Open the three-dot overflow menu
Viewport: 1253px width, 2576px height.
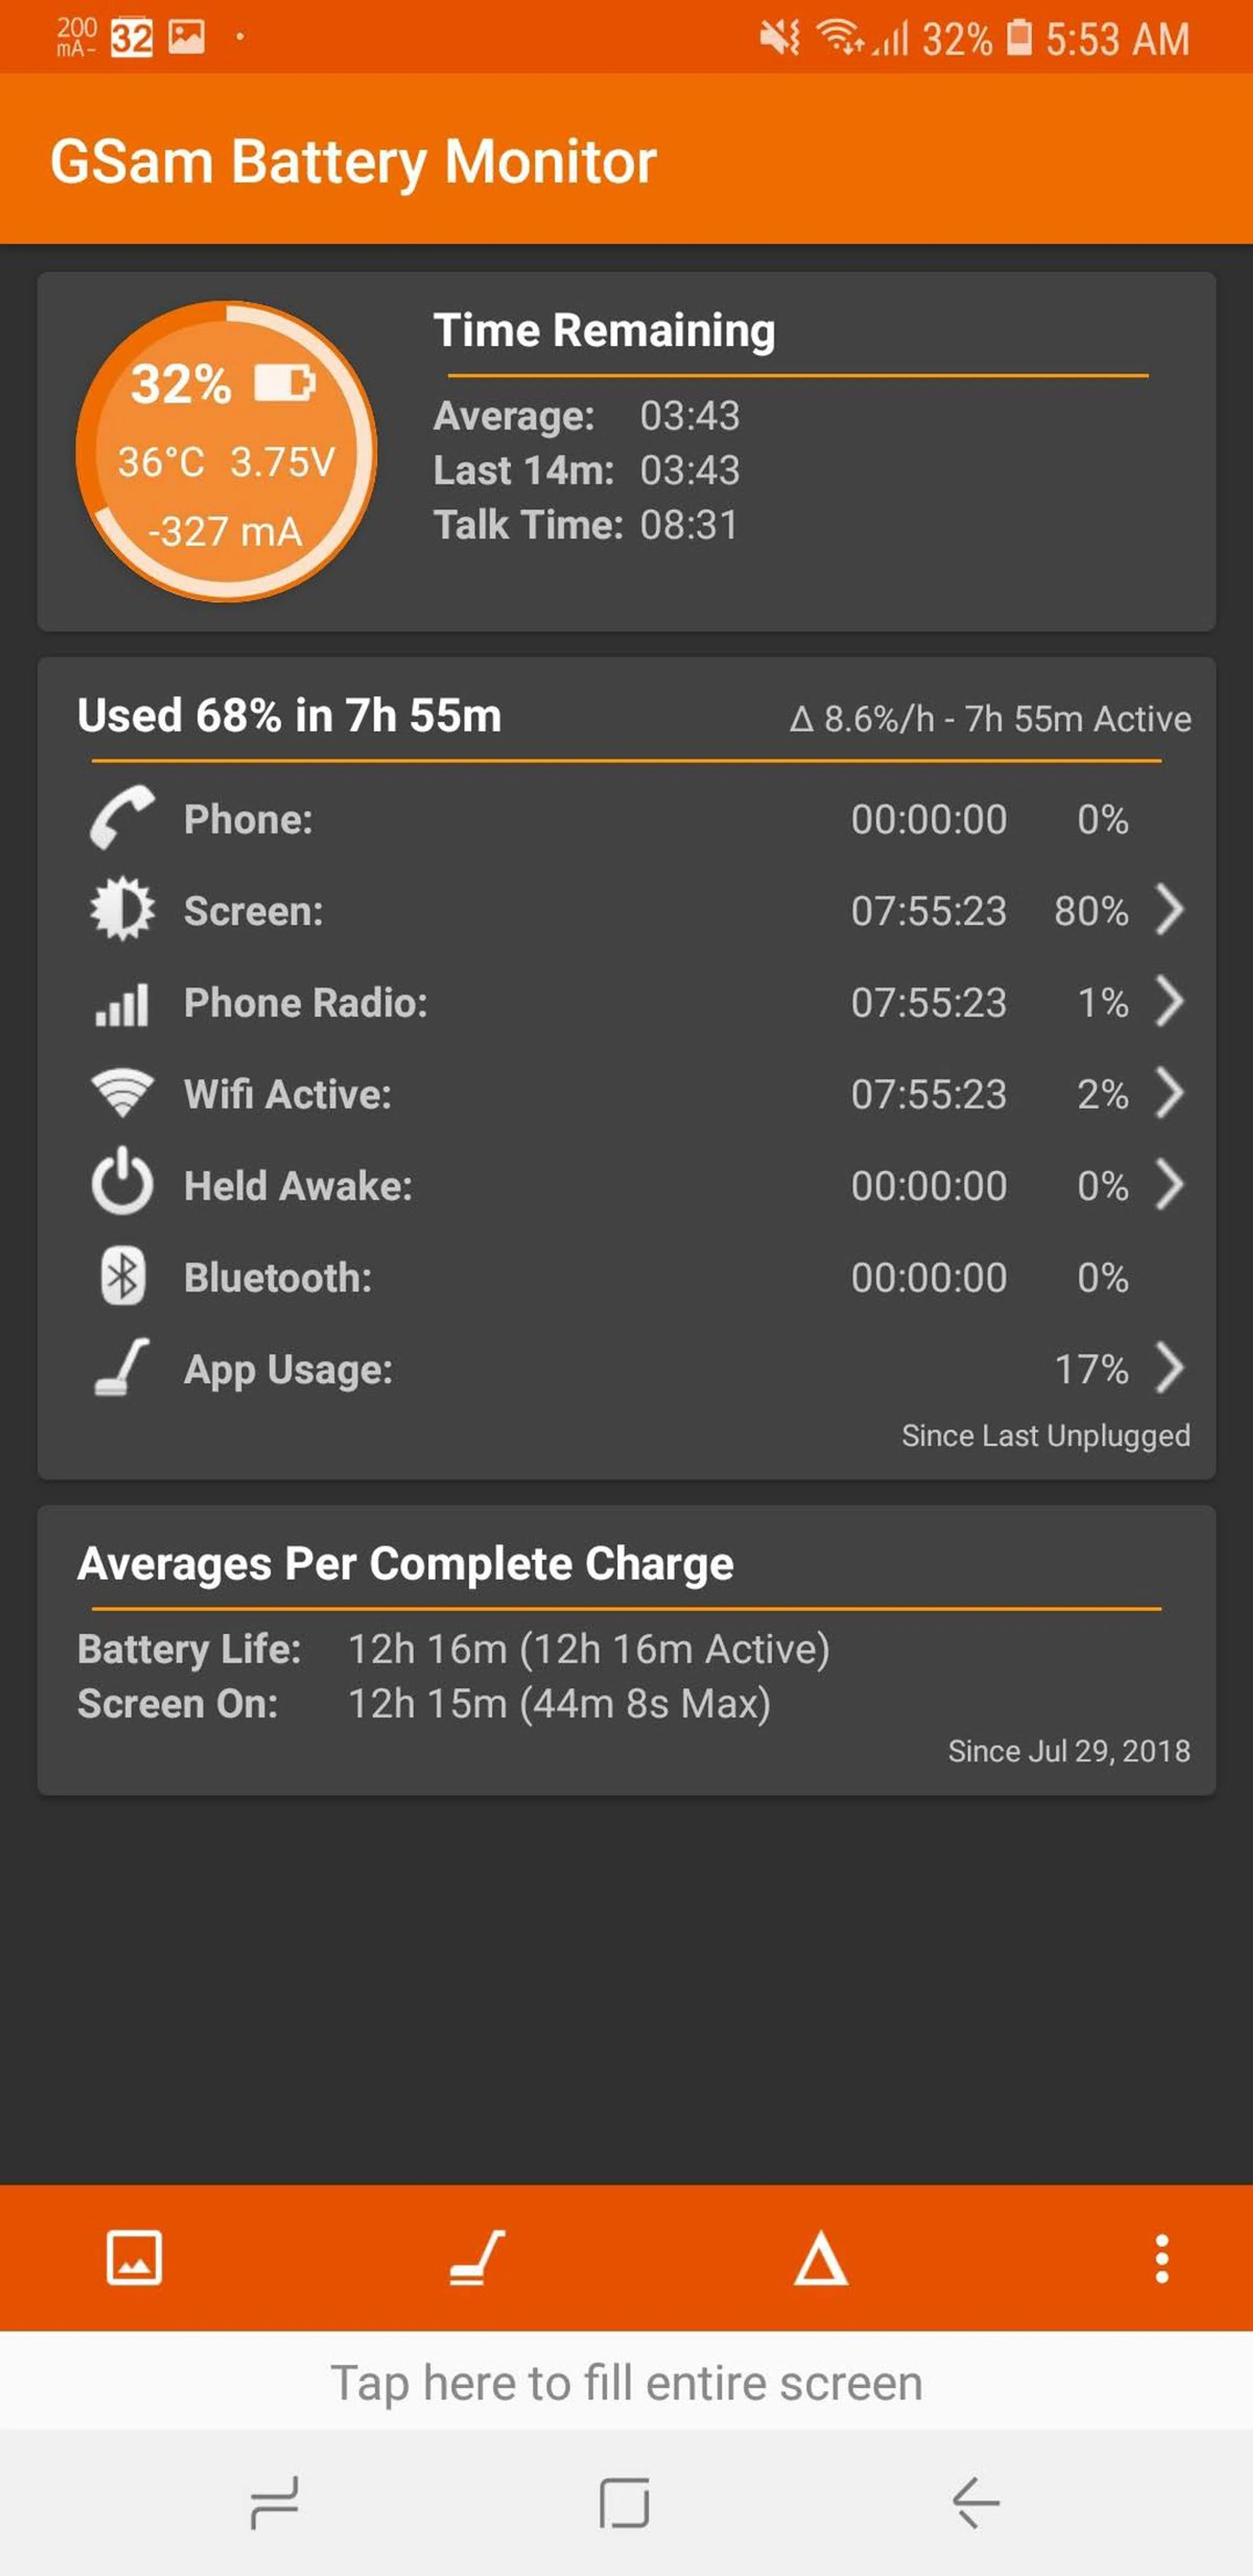point(1161,2258)
